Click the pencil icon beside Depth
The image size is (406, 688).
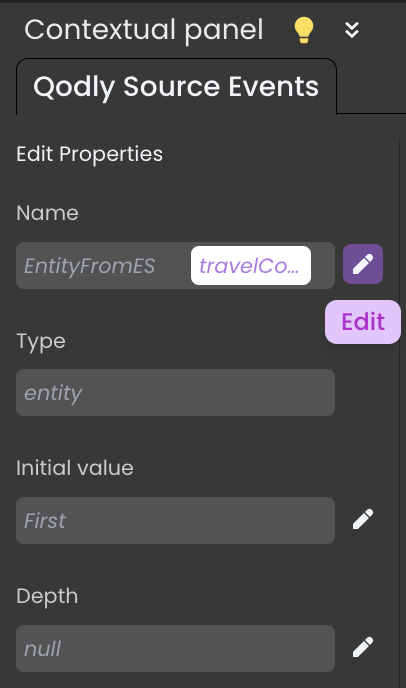363,648
